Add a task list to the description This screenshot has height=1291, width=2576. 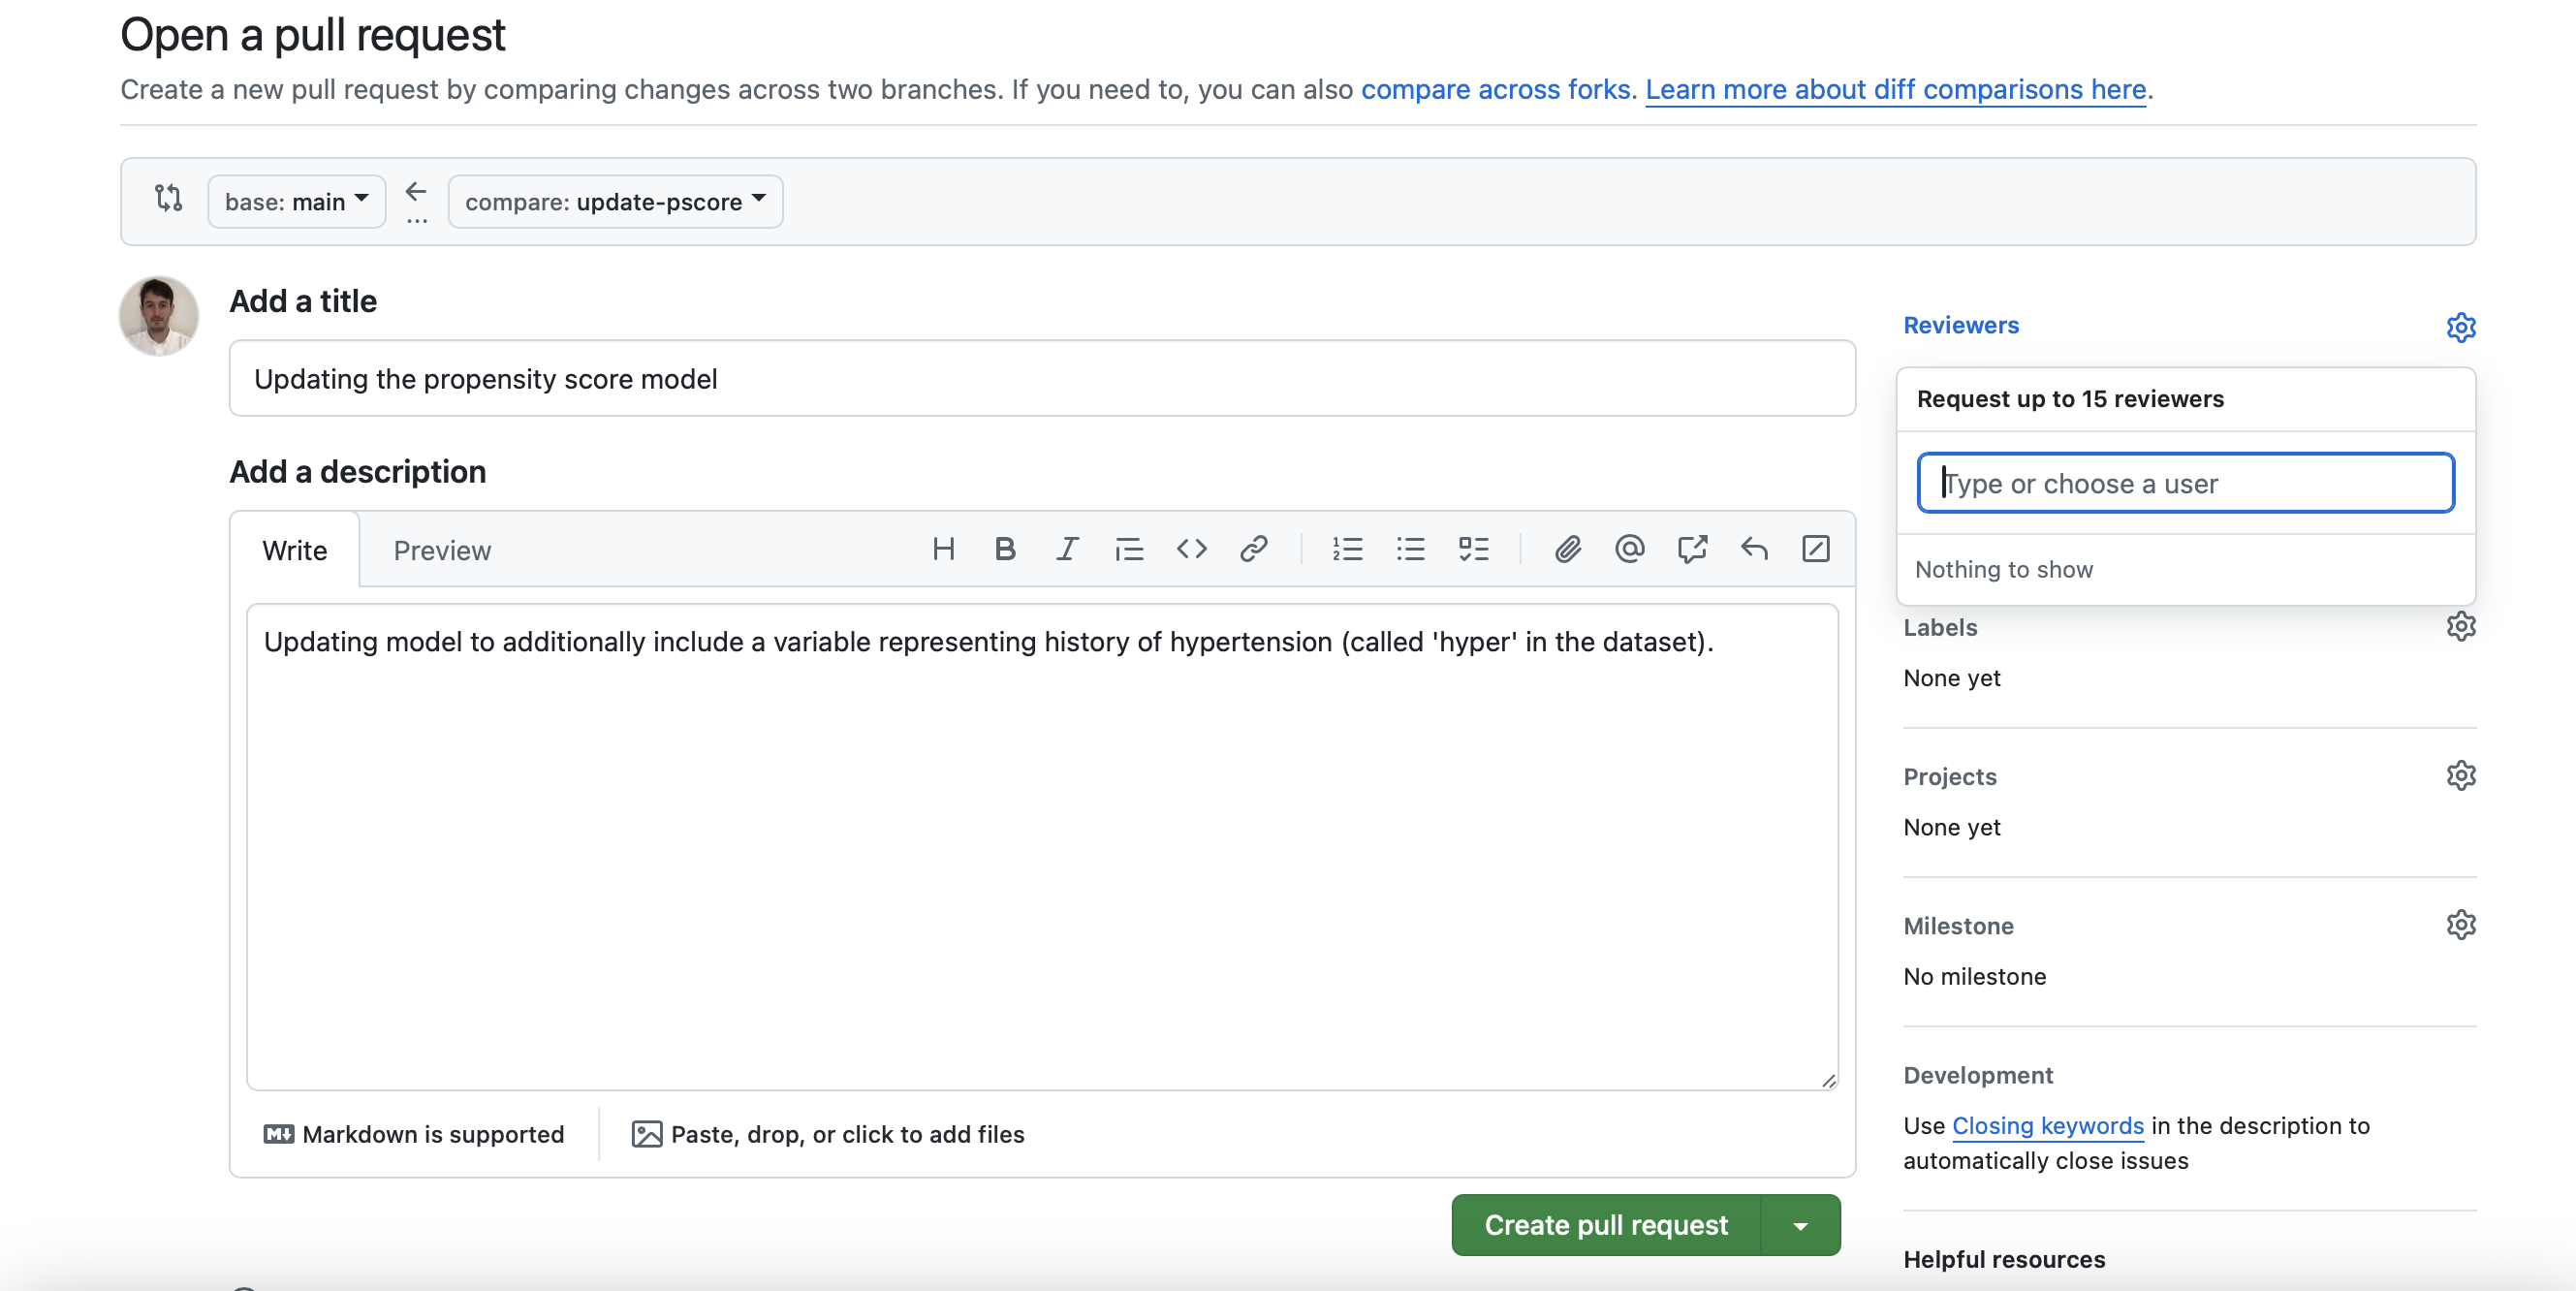1473,549
